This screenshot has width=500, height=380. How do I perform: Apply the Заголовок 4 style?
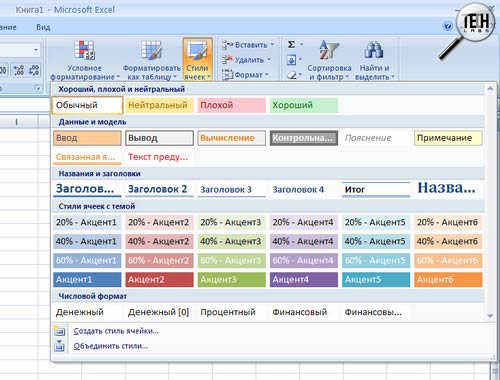(304, 189)
